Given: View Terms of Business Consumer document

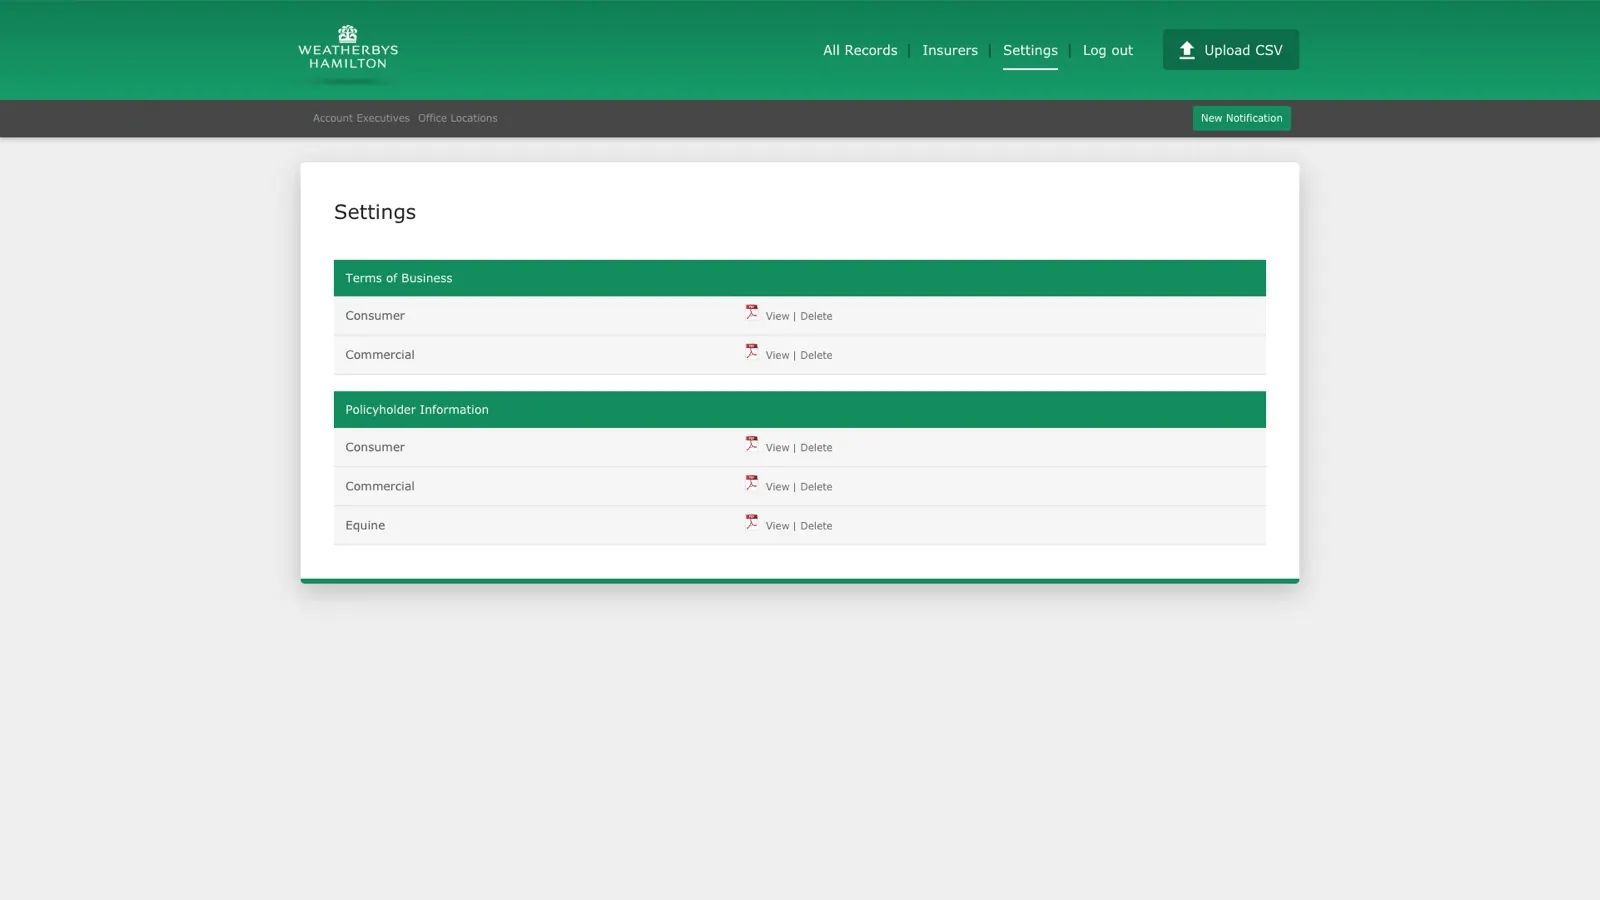Looking at the screenshot, I should (777, 316).
